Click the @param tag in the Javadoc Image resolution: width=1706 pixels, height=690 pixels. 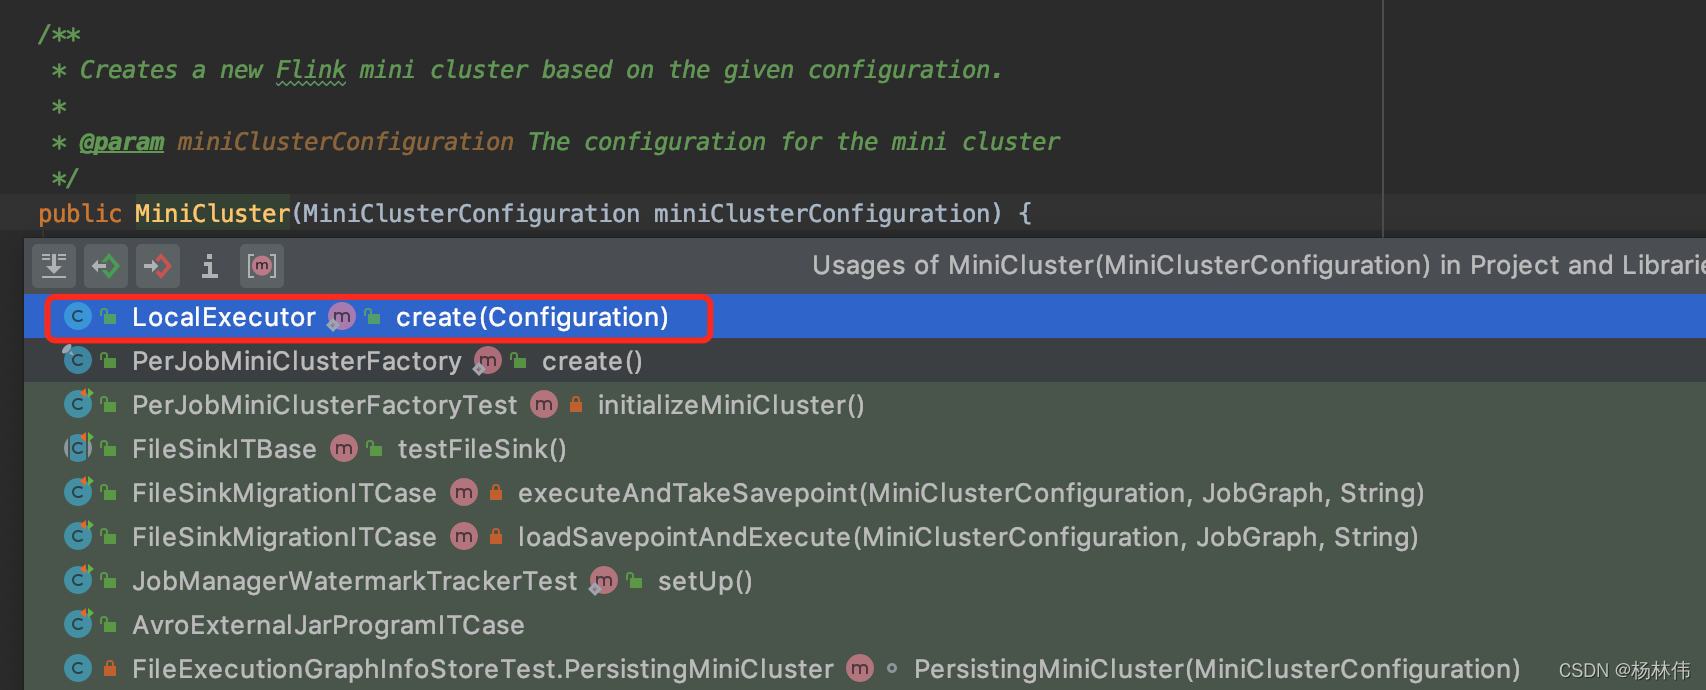click(122, 142)
